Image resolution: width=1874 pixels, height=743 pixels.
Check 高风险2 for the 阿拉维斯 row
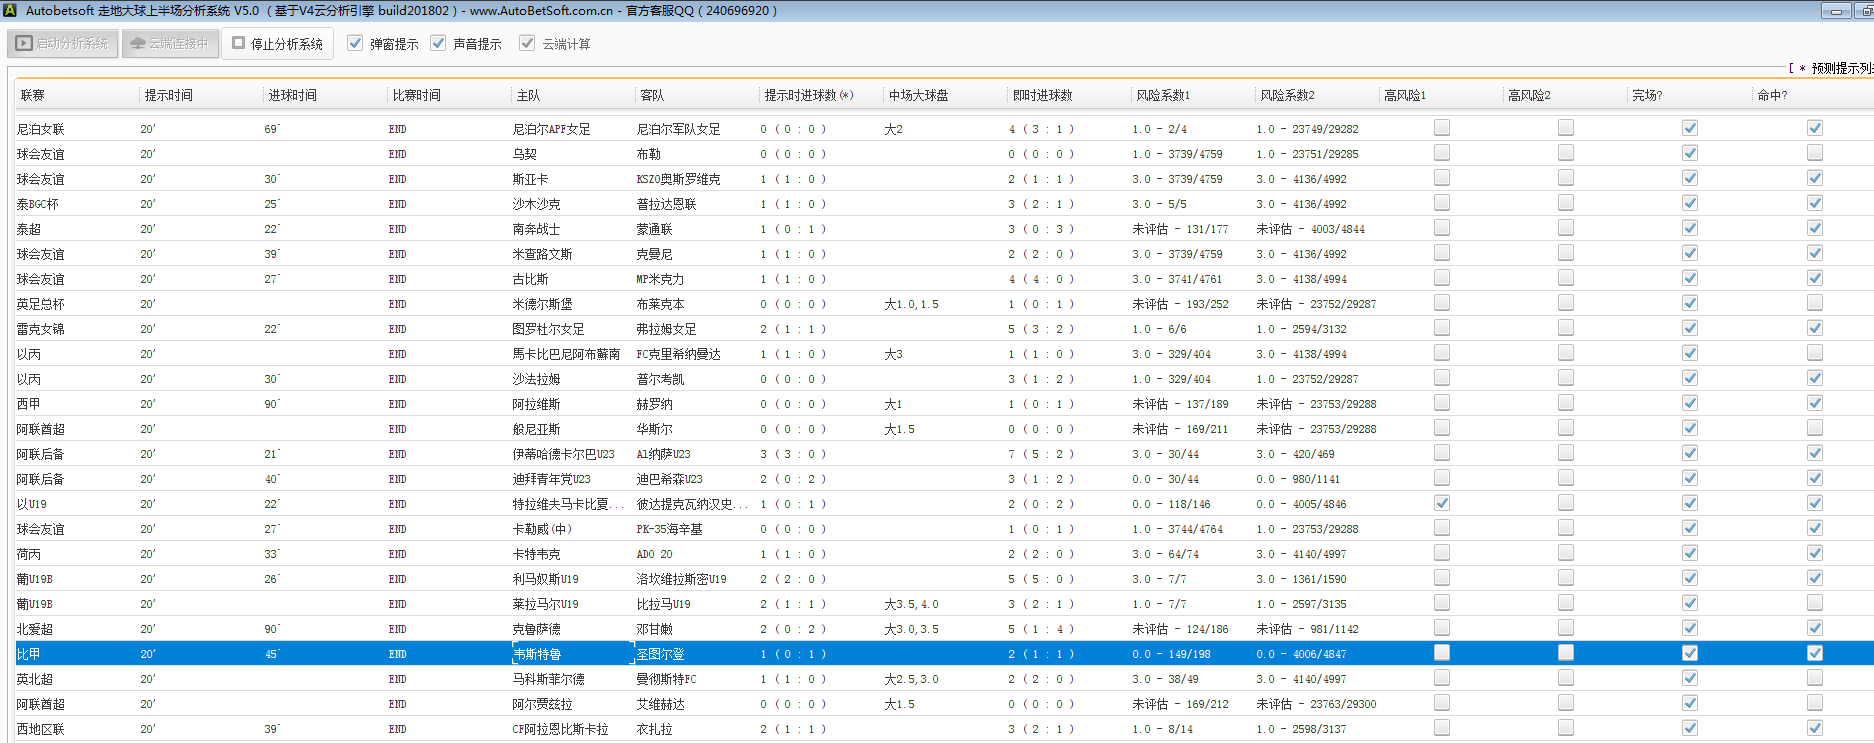point(1565,403)
